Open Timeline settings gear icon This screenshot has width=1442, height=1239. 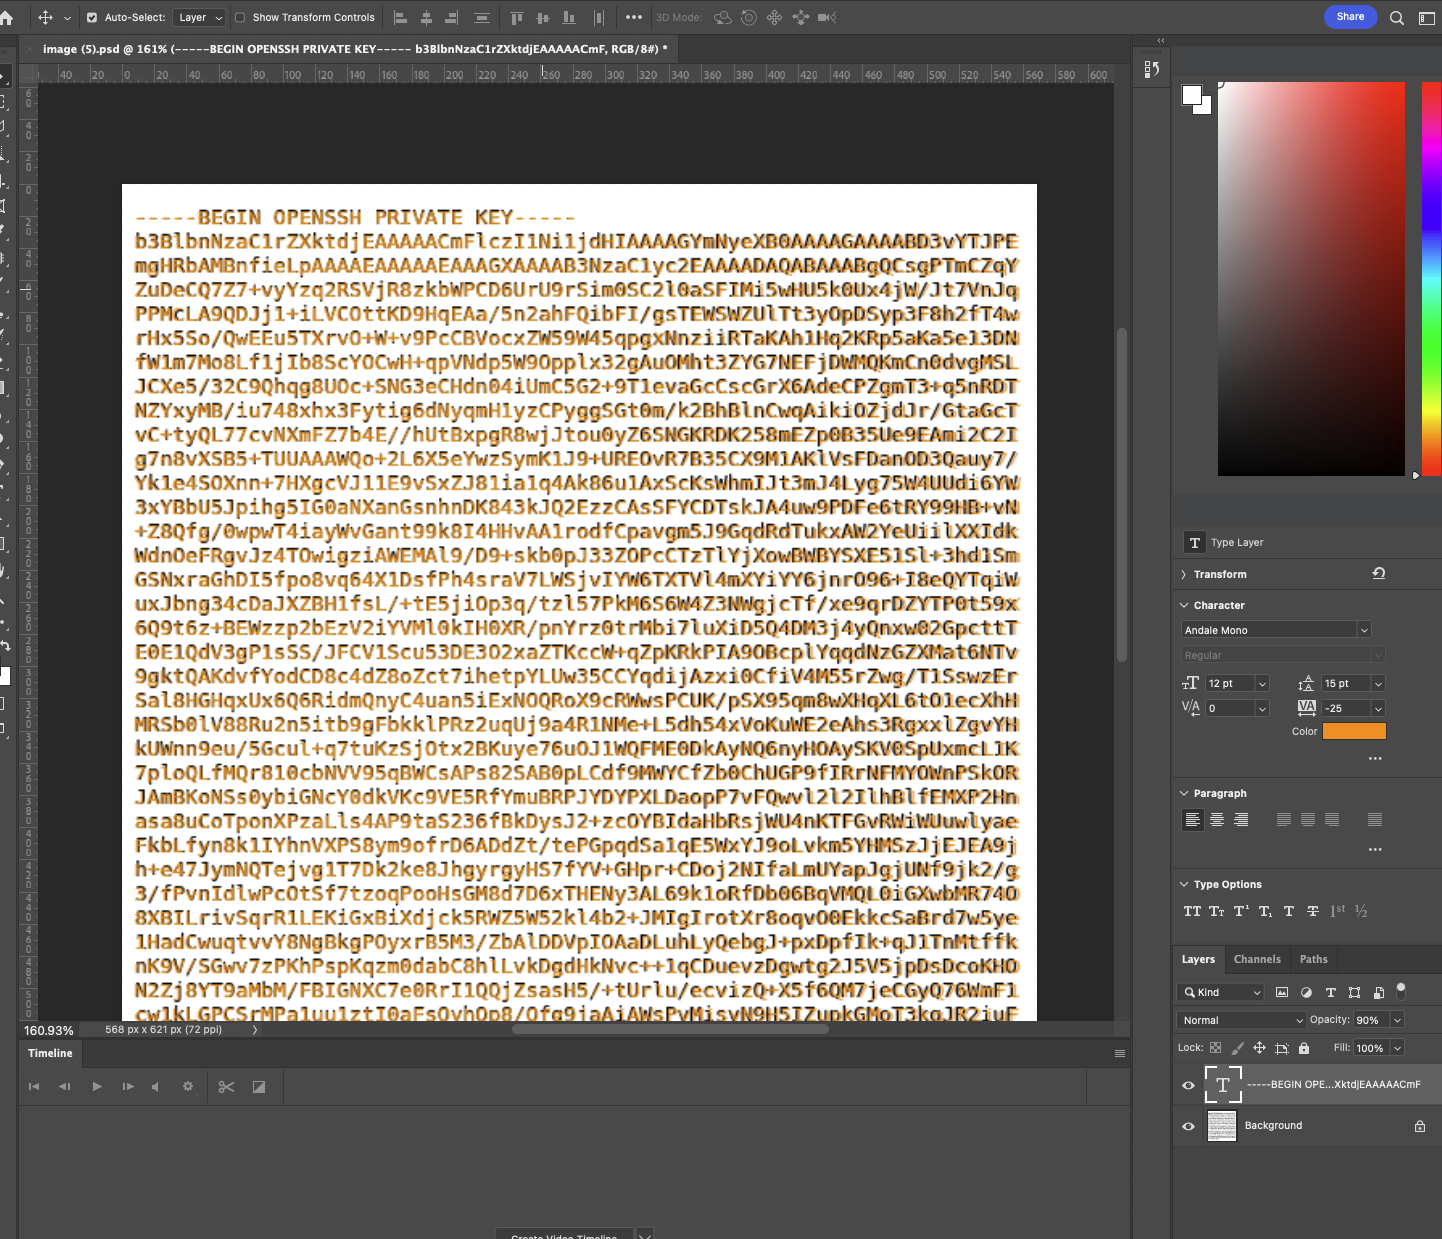click(x=187, y=1087)
